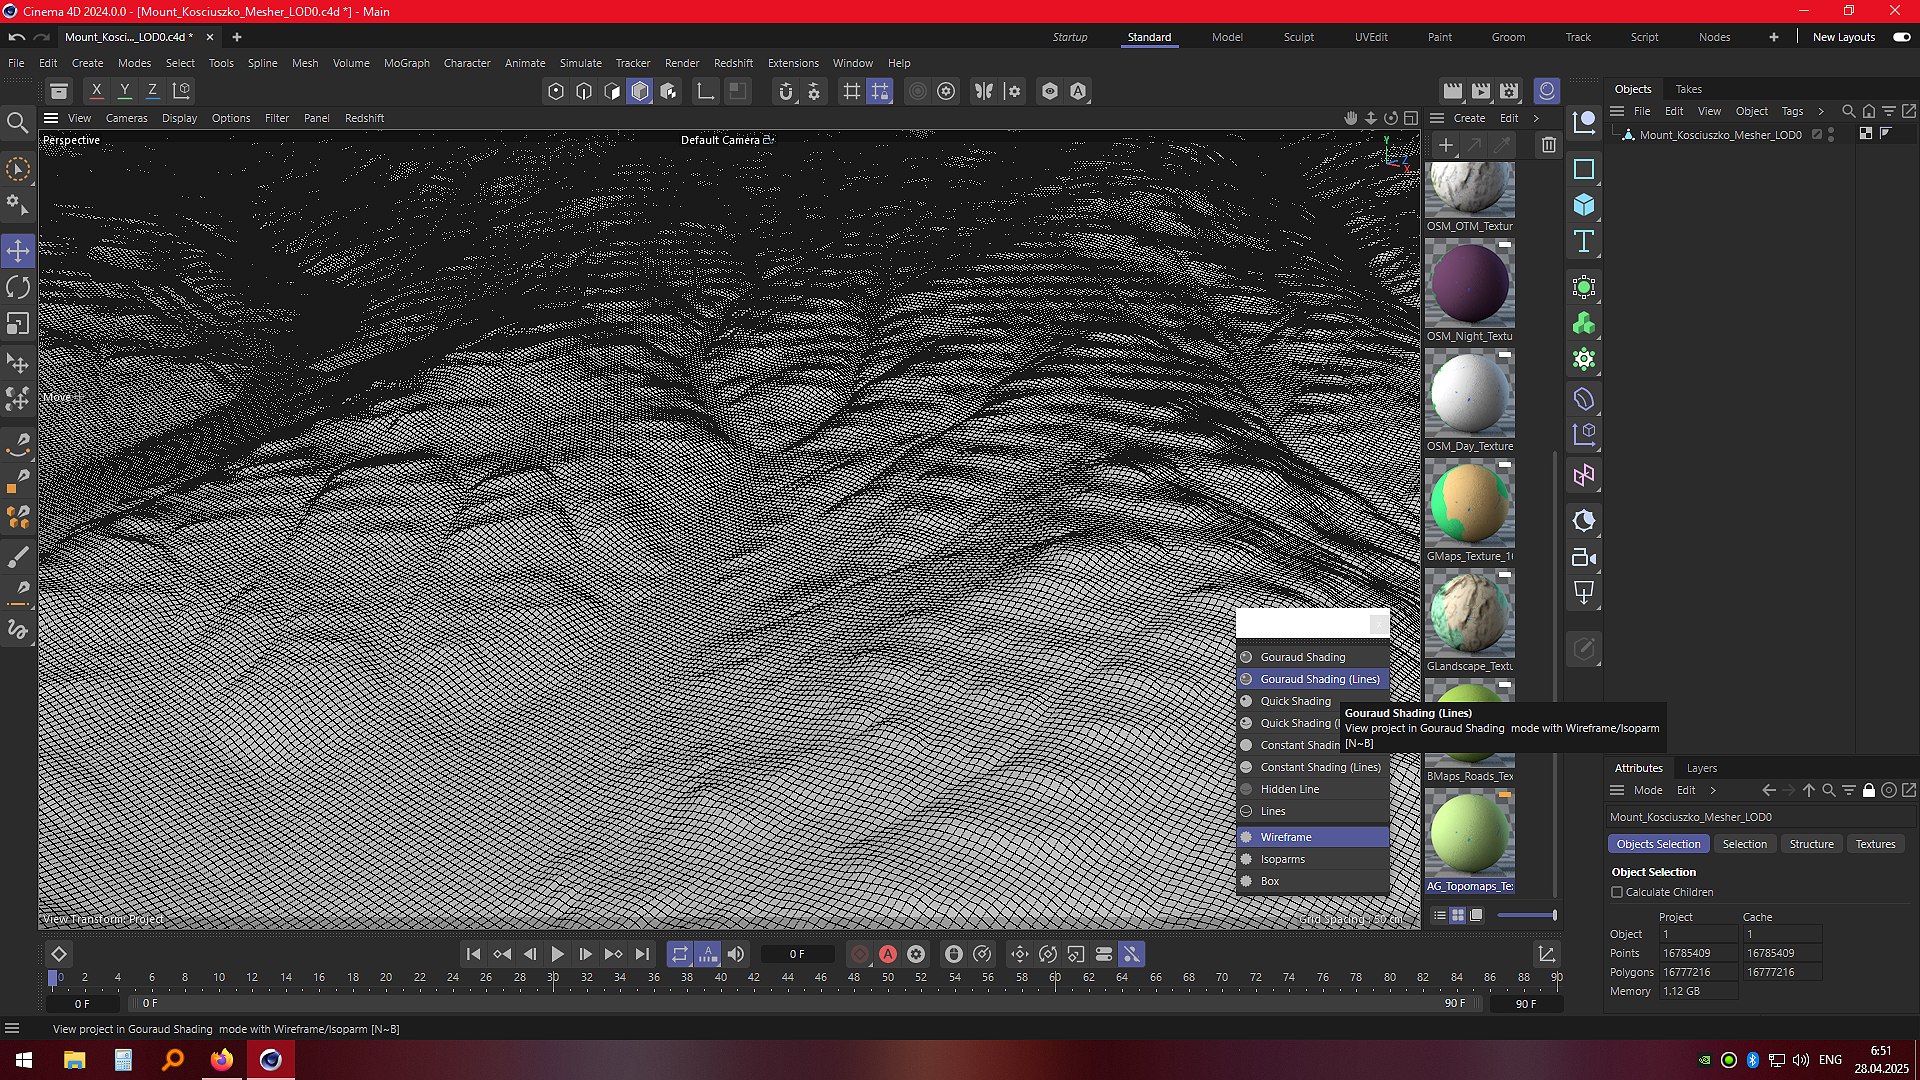Select the AG_Topomaps material thumbnail
Image resolution: width=1920 pixels, height=1080 pixels.
click(1470, 834)
